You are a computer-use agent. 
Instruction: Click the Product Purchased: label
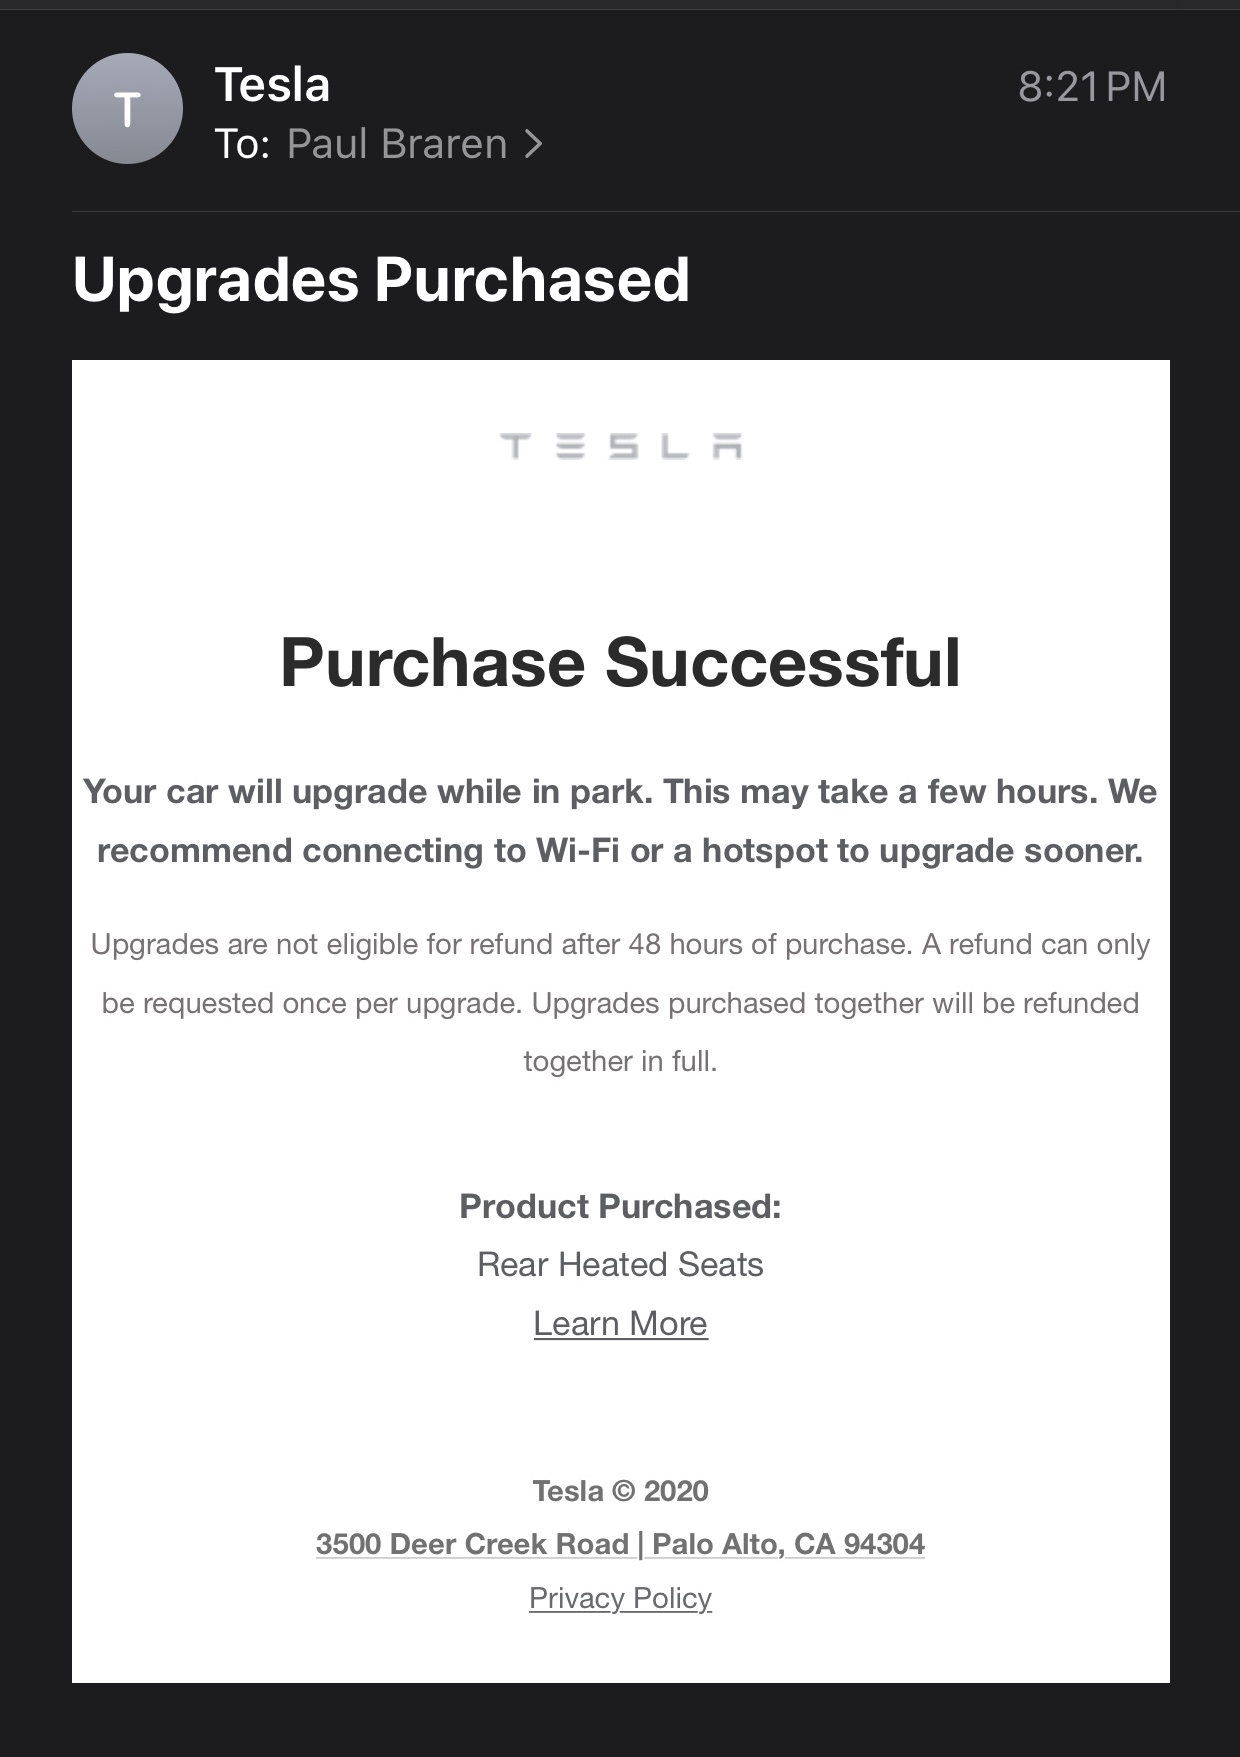point(620,1206)
